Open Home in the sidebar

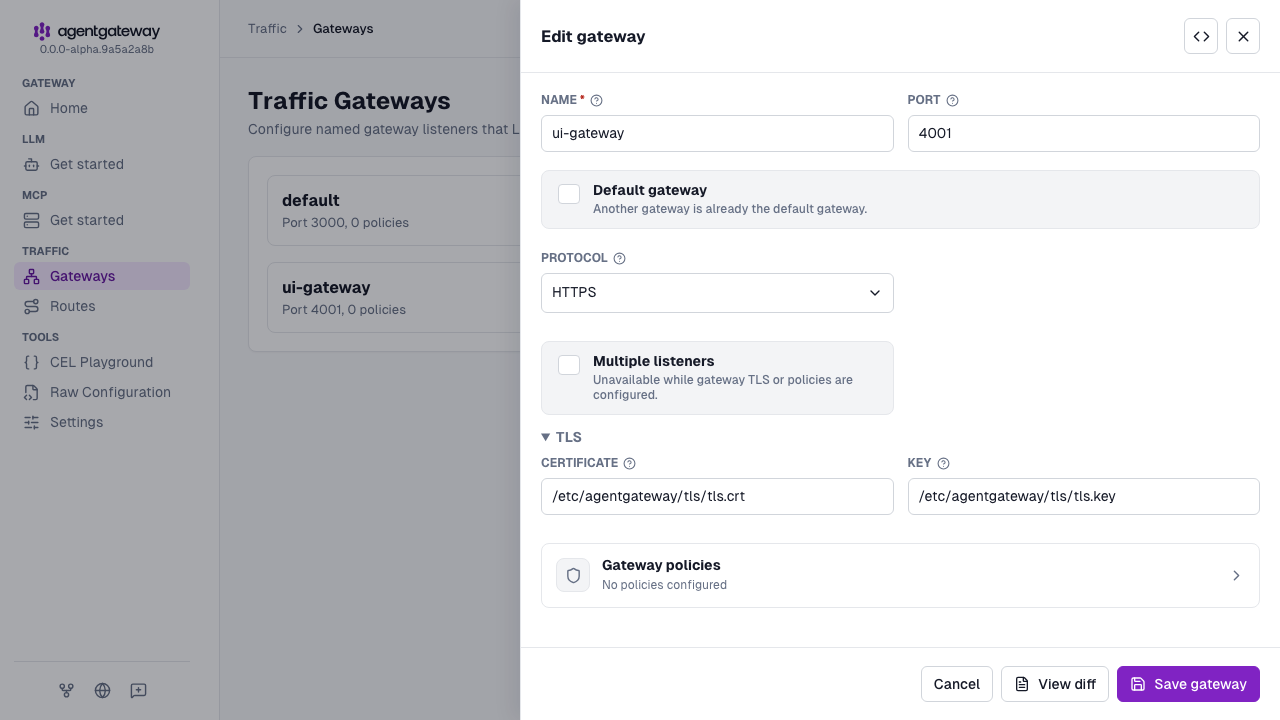(x=102, y=108)
